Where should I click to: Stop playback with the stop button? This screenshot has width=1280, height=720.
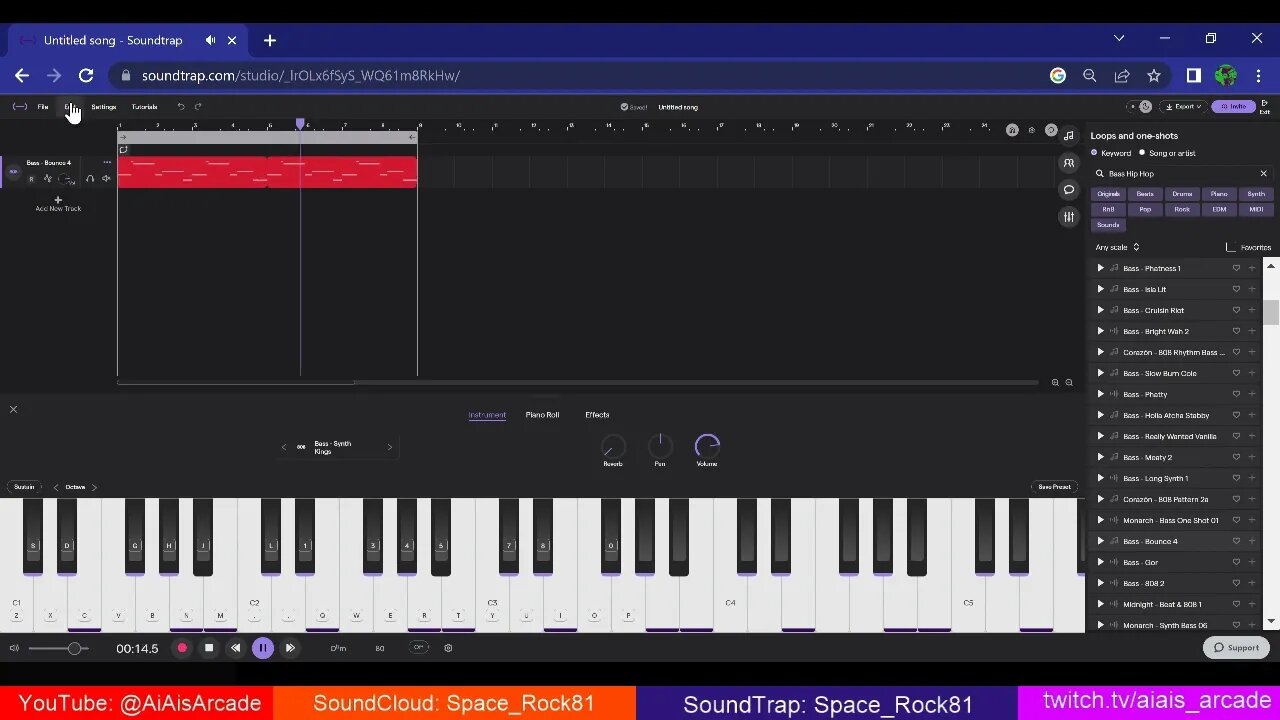tap(209, 648)
